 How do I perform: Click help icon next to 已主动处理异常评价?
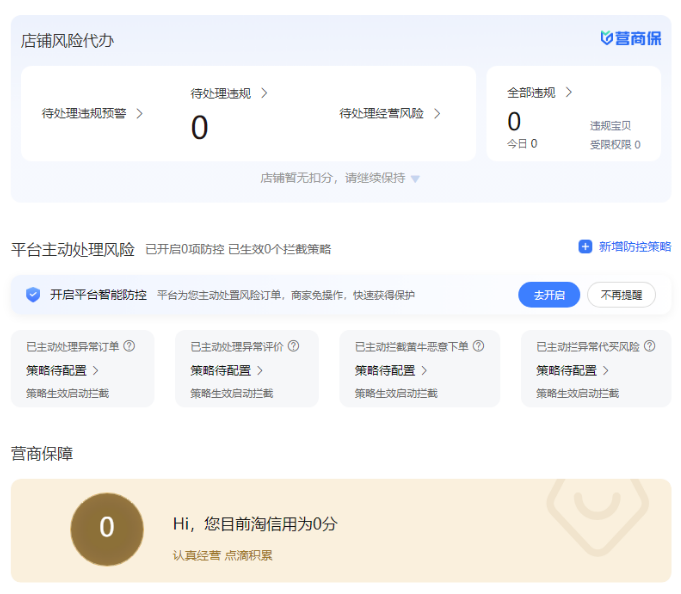tap(293, 346)
